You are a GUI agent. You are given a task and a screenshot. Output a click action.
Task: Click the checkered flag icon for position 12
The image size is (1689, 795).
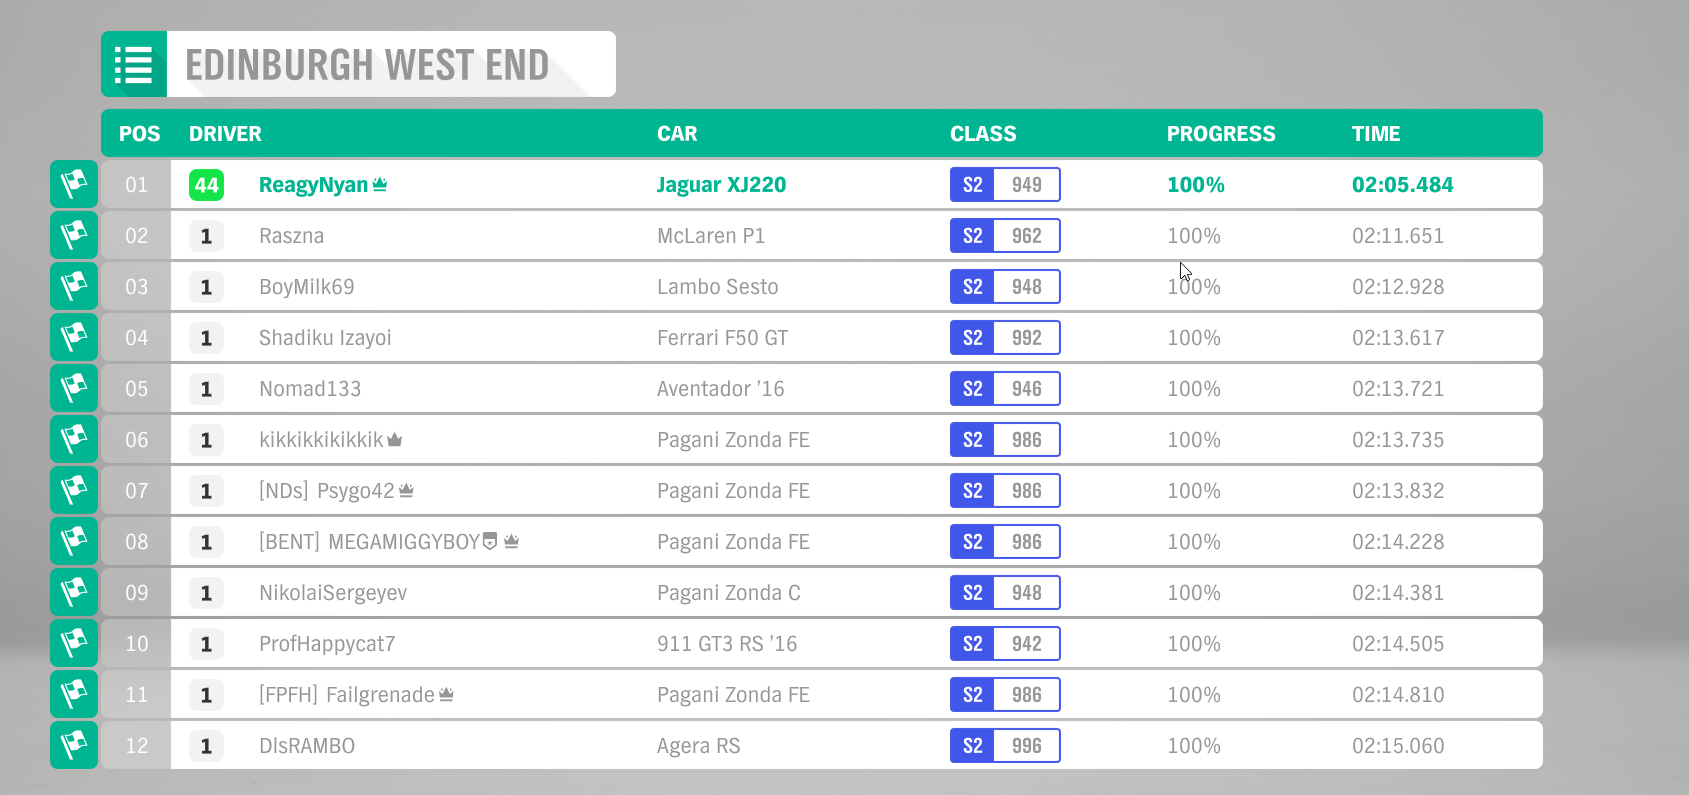(74, 745)
